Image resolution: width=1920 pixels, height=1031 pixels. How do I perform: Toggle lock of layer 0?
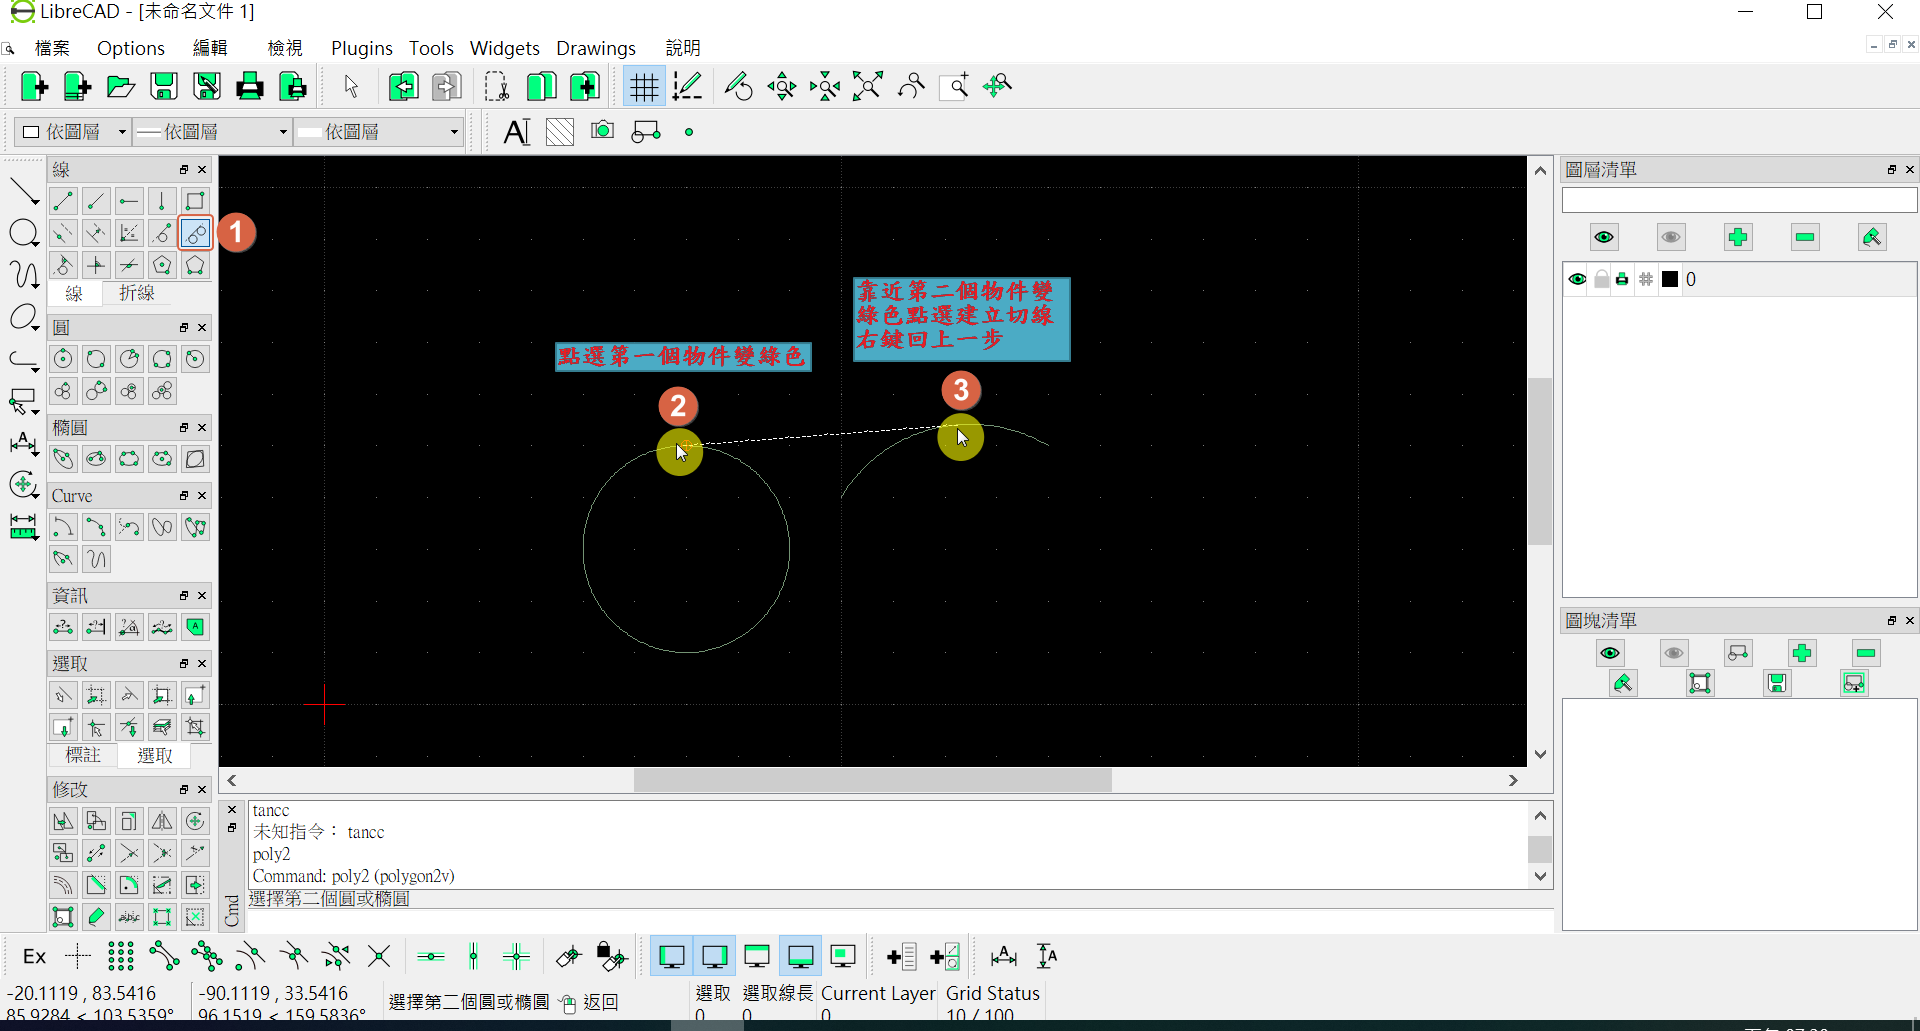pyautogui.click(x=1601, y=279)
